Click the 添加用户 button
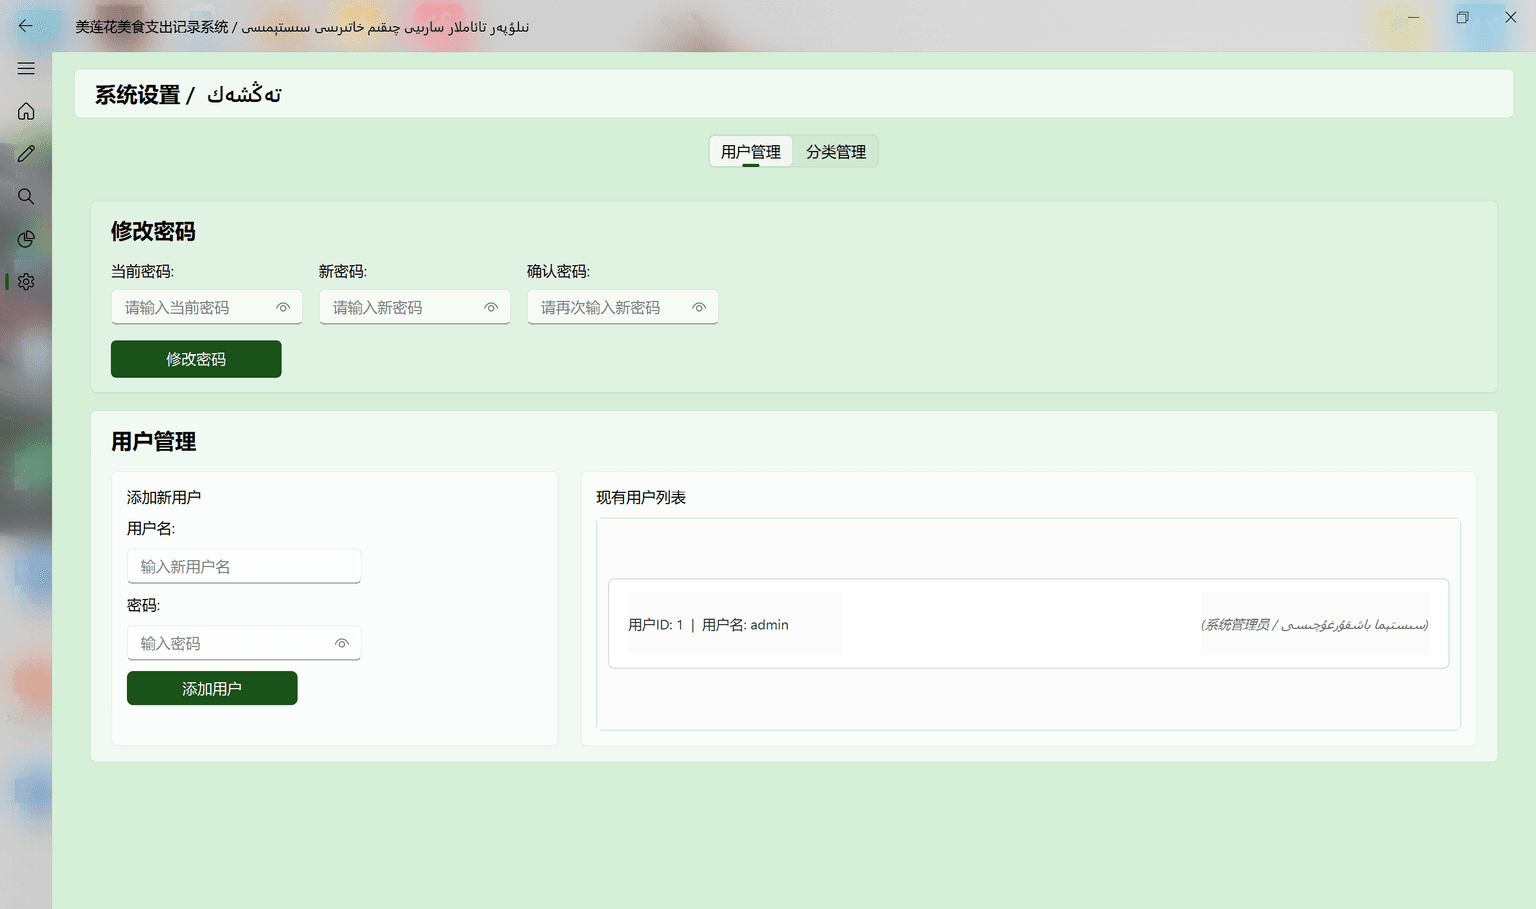 [x=212, y=688]
